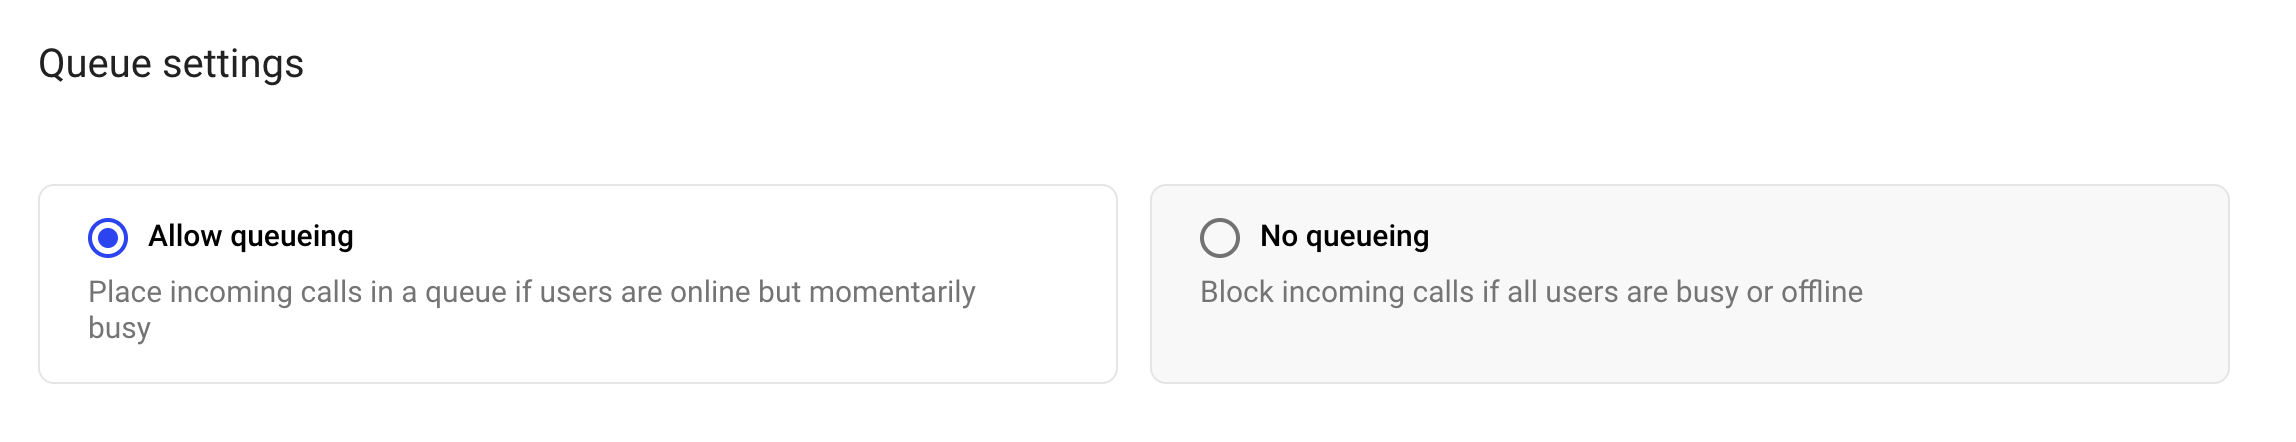Click the No queueing label text
This screenshot has height=442, width=2296.
click(x=1344, y=236)
